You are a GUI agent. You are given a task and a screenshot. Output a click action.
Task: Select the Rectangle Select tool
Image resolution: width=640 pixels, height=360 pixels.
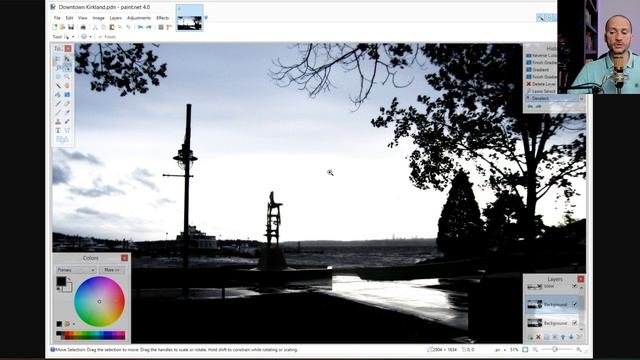coord(58,59)
